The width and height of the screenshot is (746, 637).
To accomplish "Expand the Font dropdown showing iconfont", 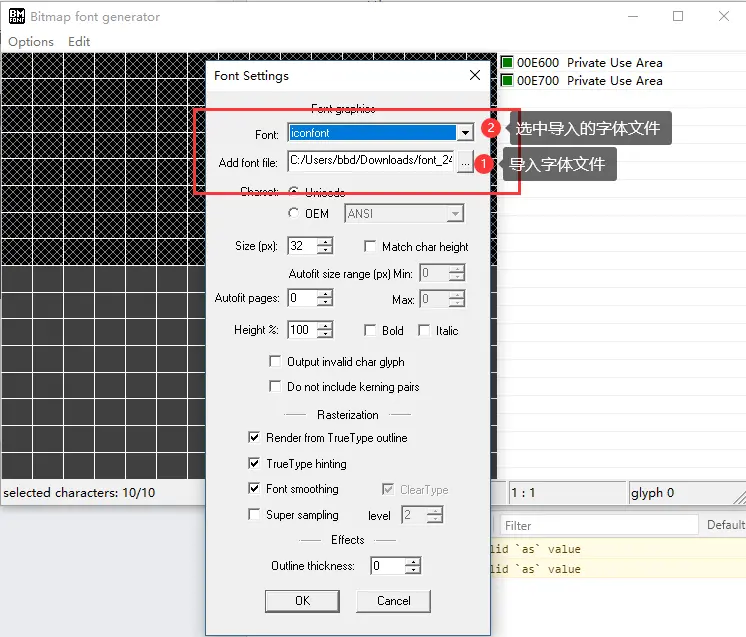I will point(465,133).
